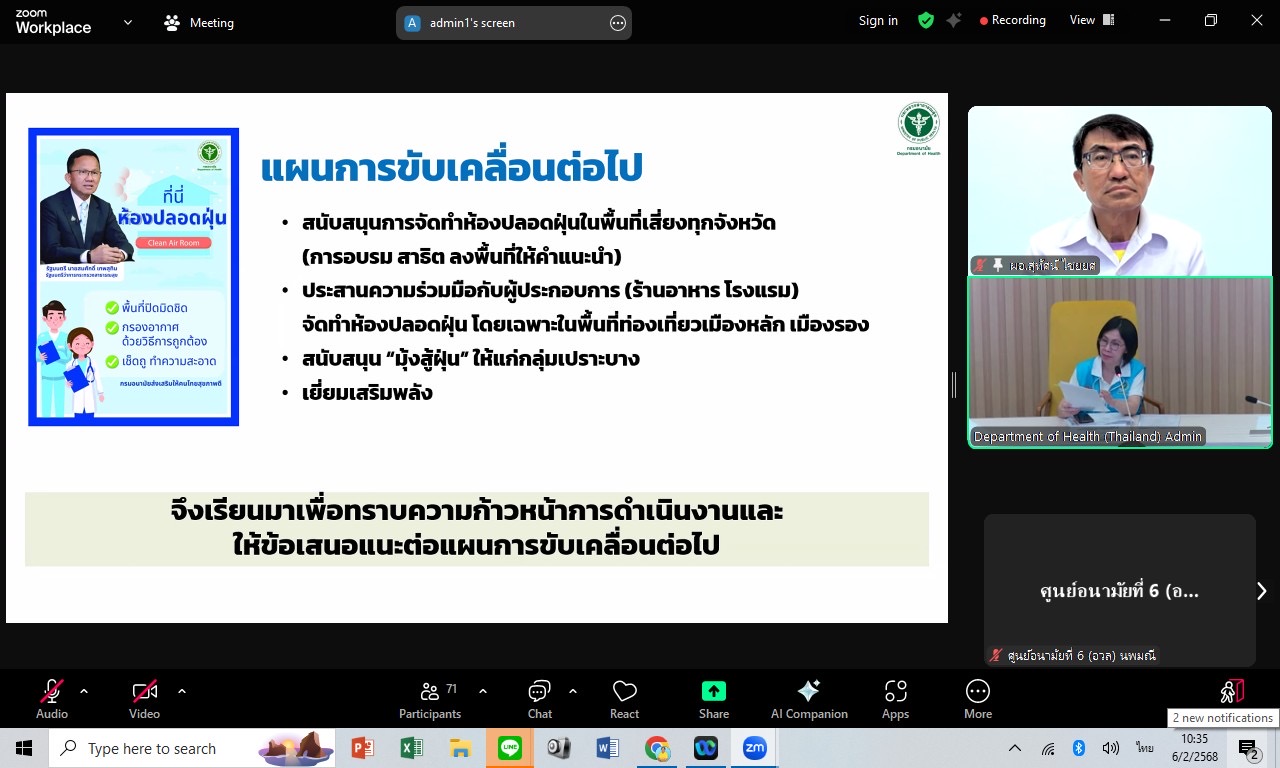This screenshot has height=768, width=1280.
Task: Click the green Share screen button
Action: coord(714,699)
